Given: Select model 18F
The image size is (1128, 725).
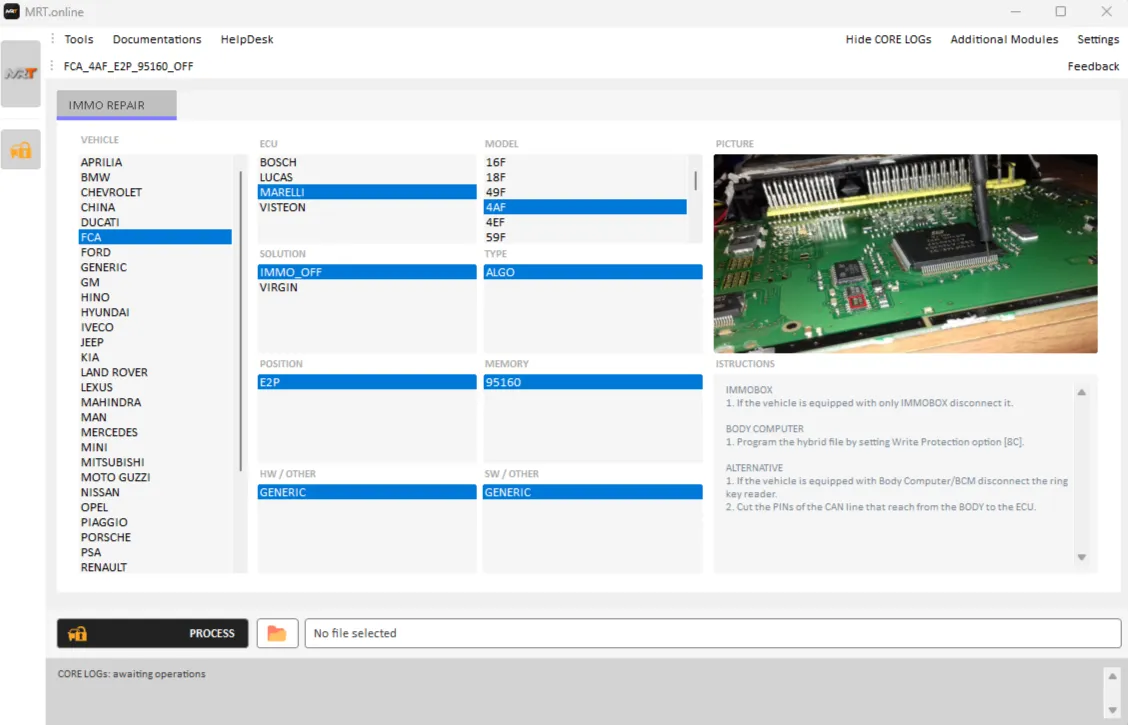Looking at the screenshot, I should (585, 178).
